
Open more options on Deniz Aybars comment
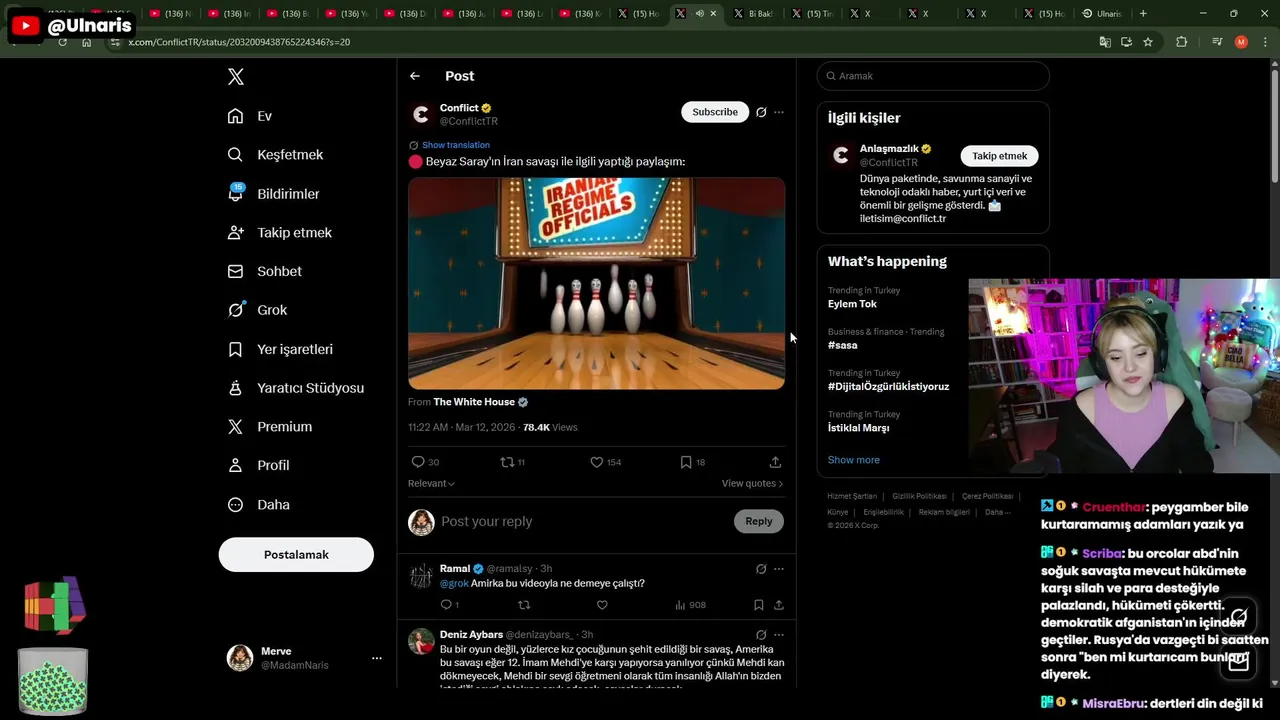779,635
